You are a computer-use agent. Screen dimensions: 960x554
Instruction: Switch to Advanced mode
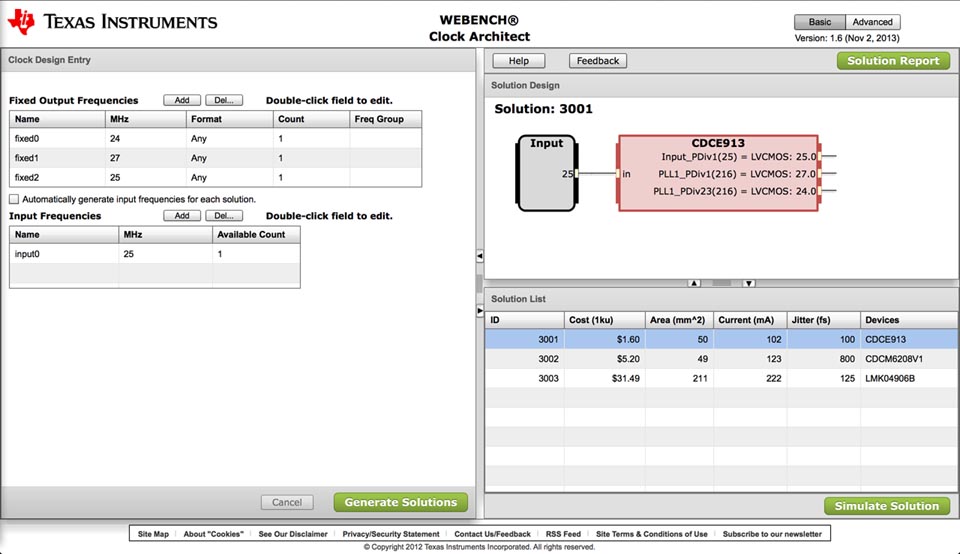(872, 22)
